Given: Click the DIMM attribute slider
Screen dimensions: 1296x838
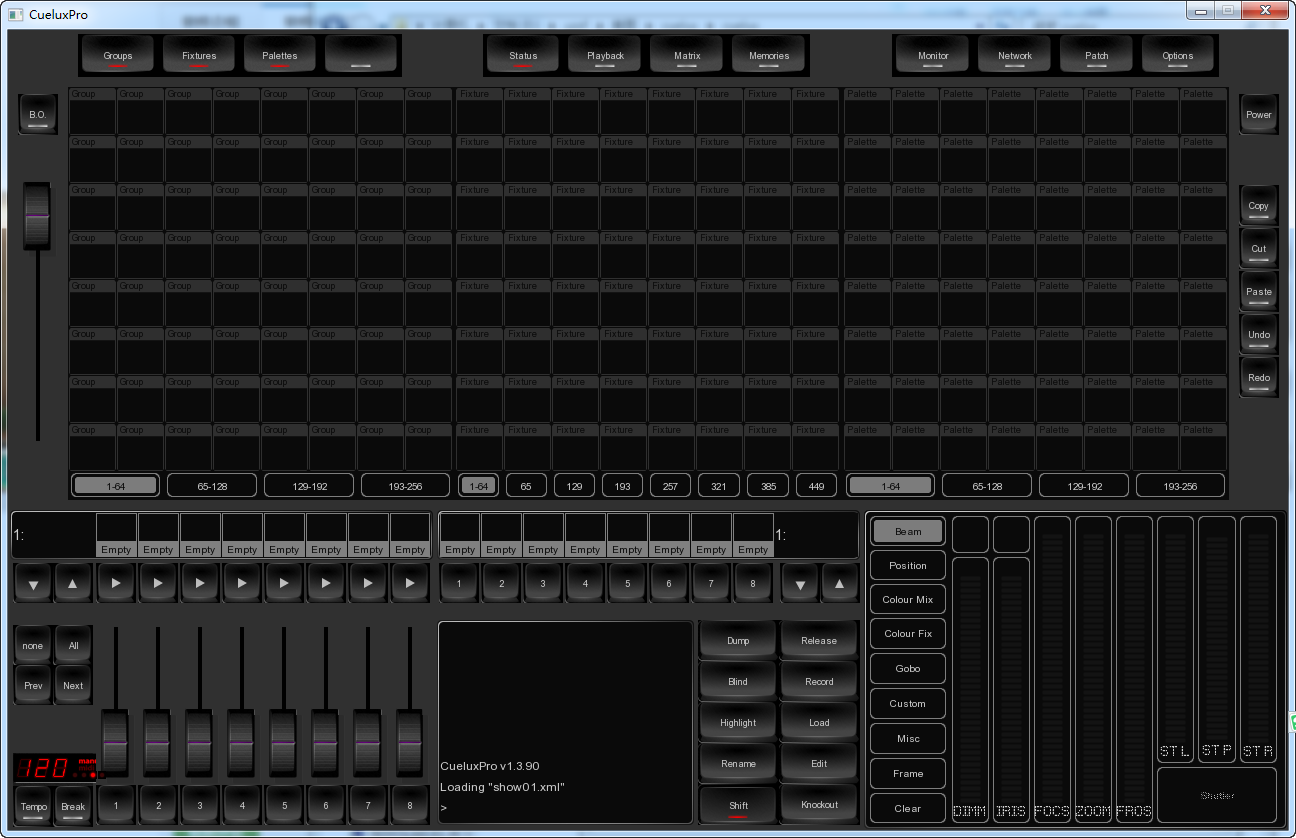Looking at the screenshot, I should coord(970,689).
